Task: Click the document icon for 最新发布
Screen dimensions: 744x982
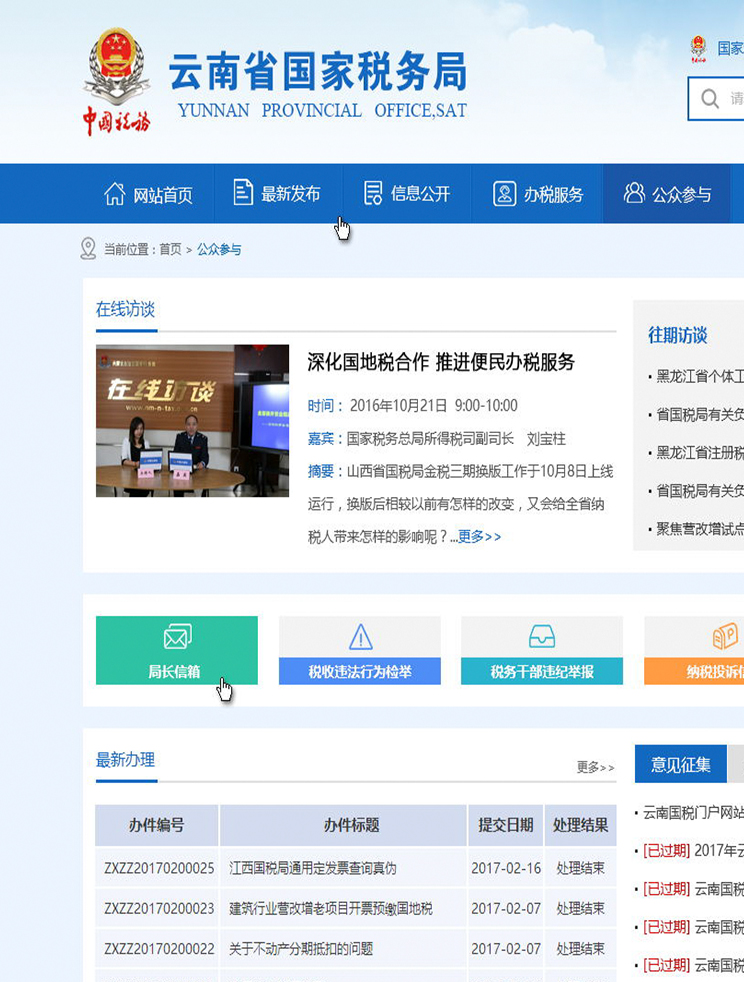Action: pos(243,193)
